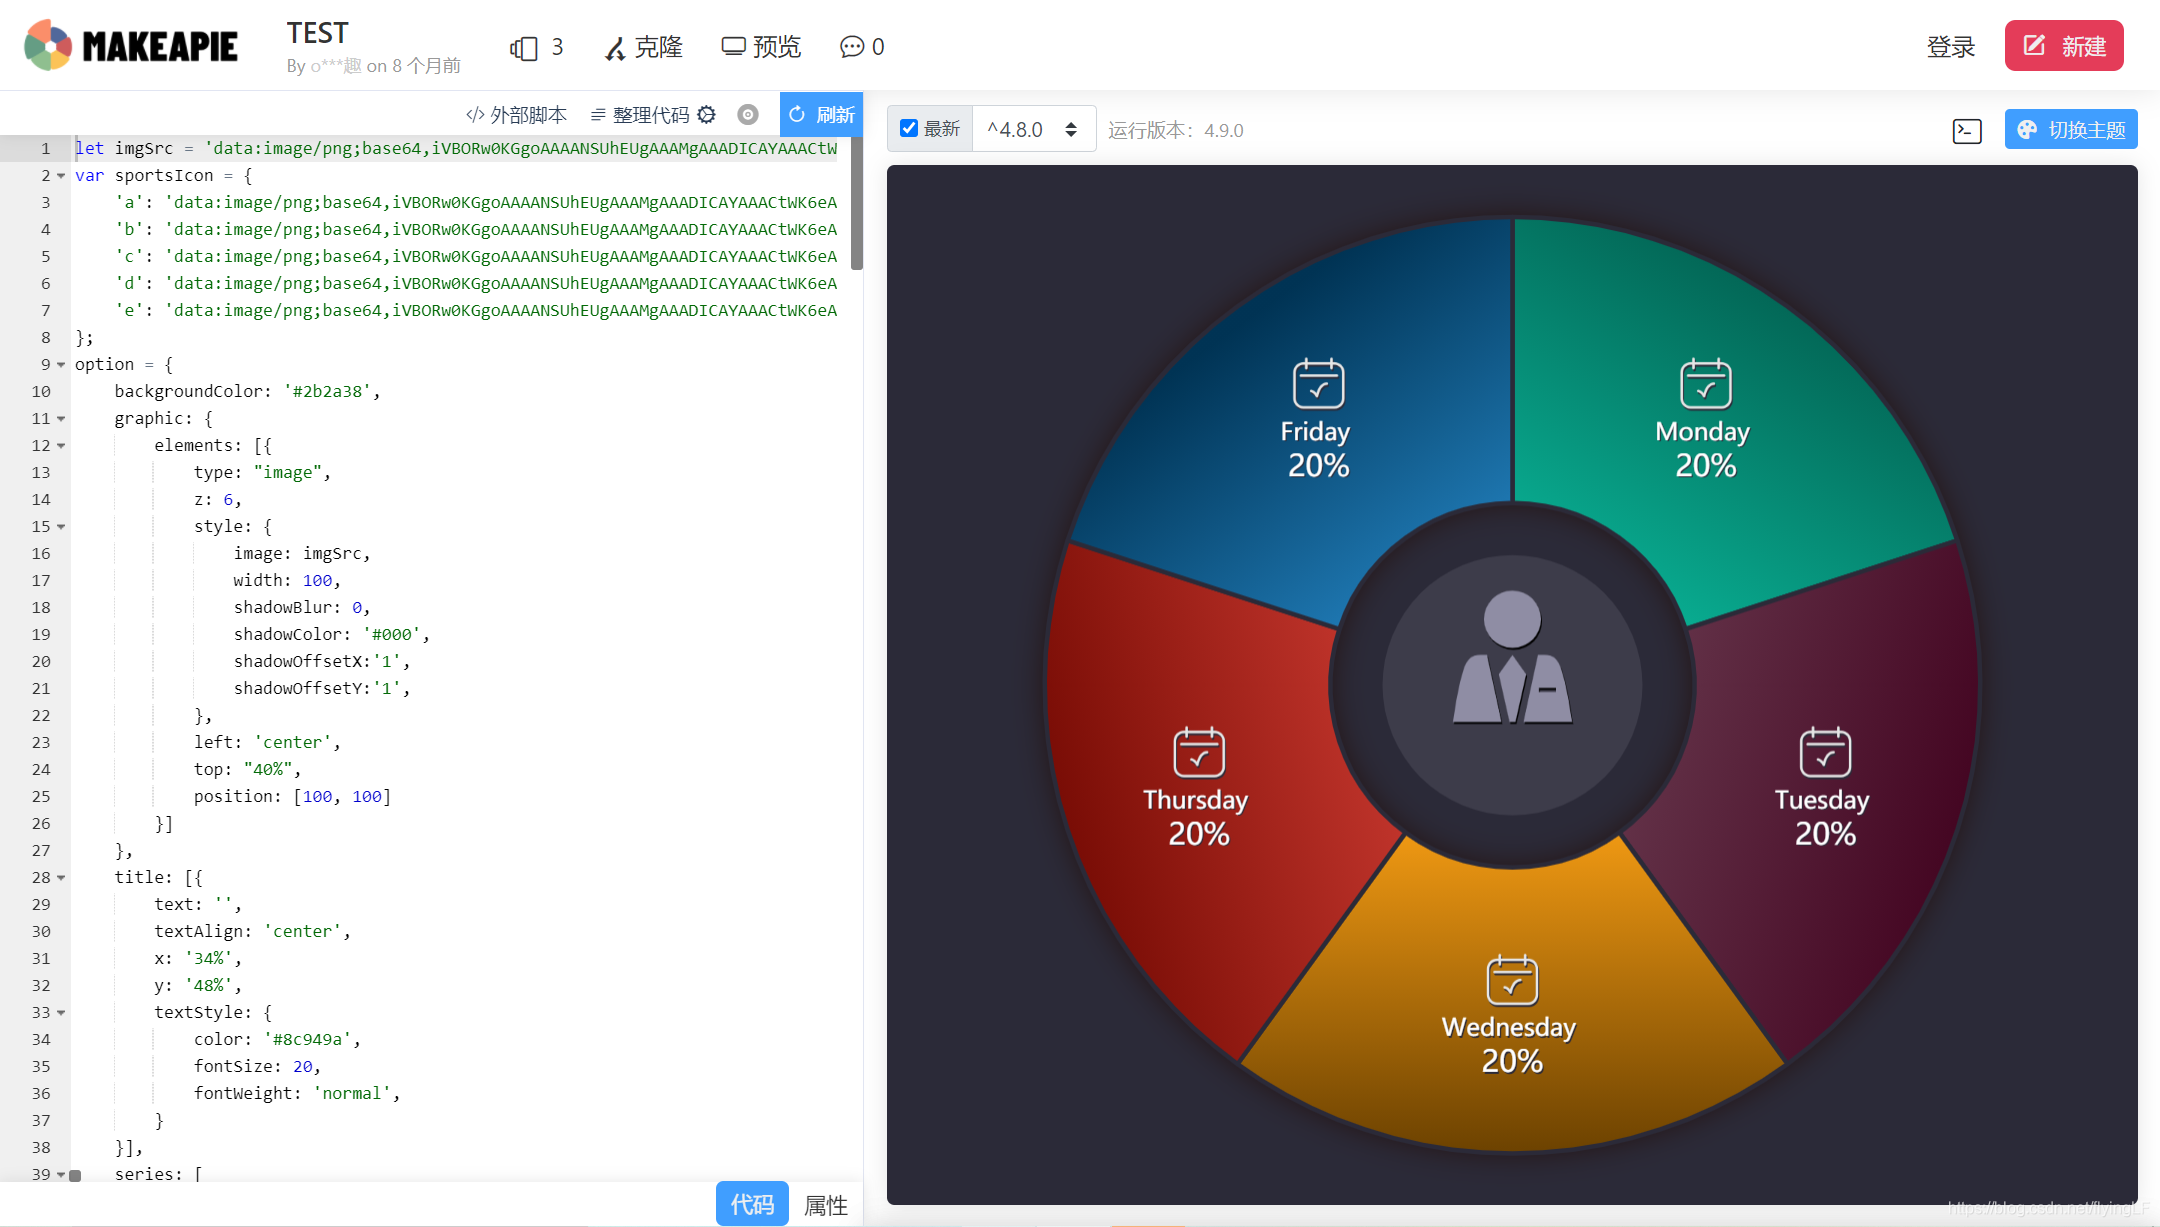
Task: Click the 'Tuesday 20%' label
Action: point(1823,817)
